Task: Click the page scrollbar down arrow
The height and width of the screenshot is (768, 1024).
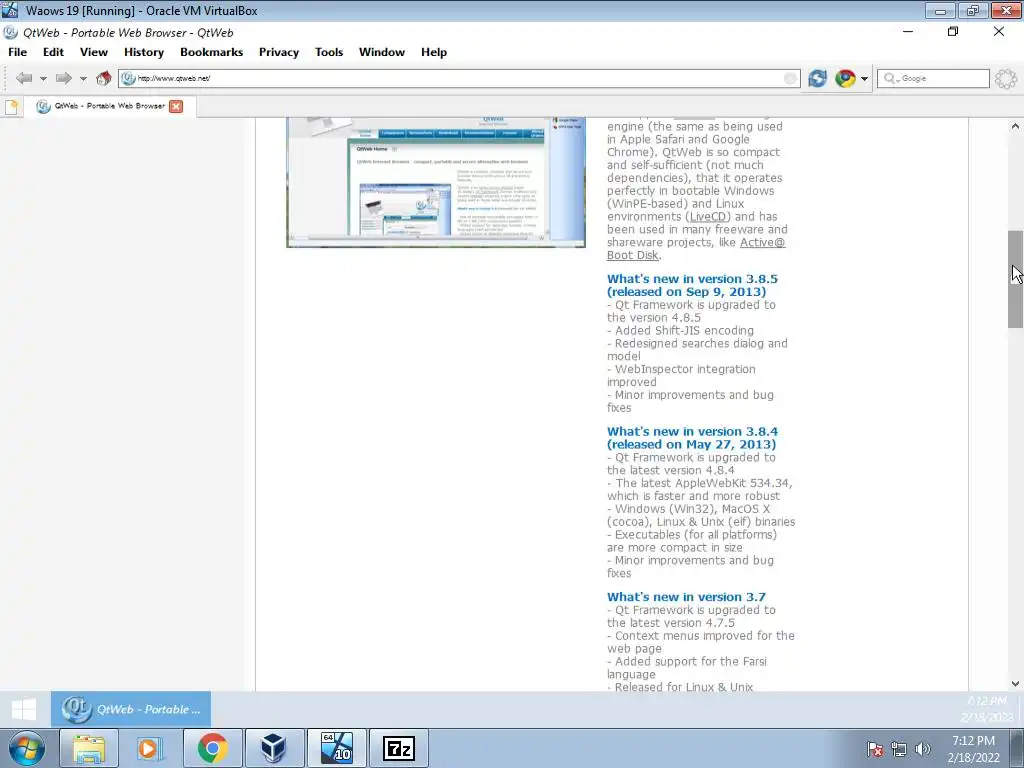Action: [x=1015, y=684]
